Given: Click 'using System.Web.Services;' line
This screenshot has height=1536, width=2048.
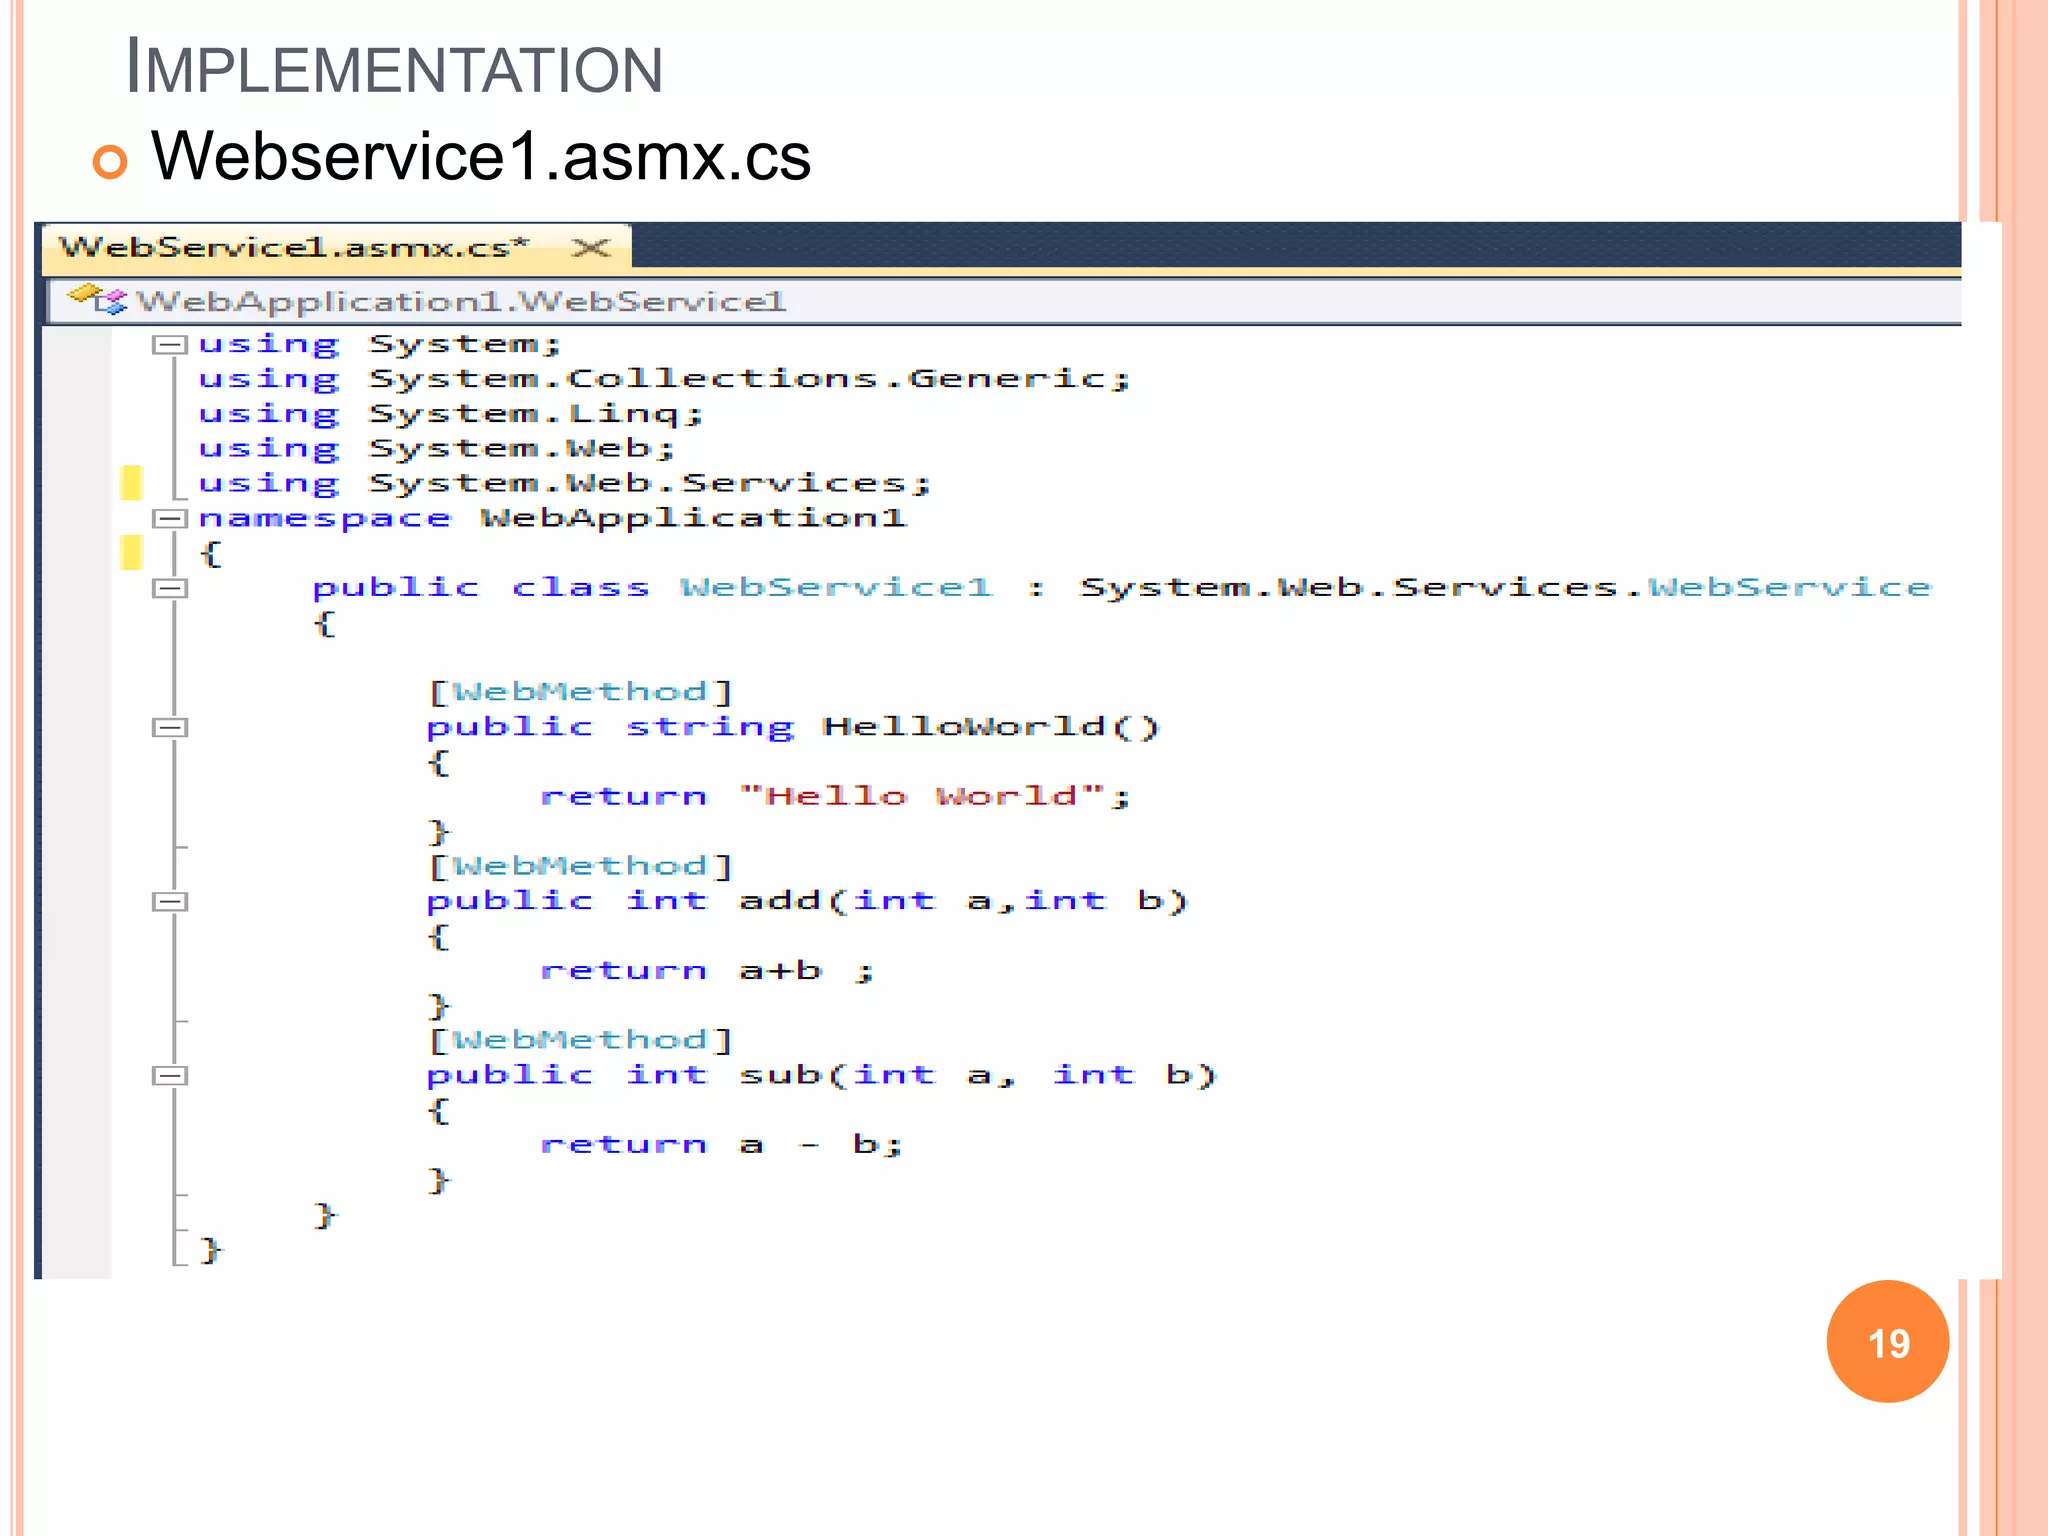Looking at the screenshot, I should 565,484.
